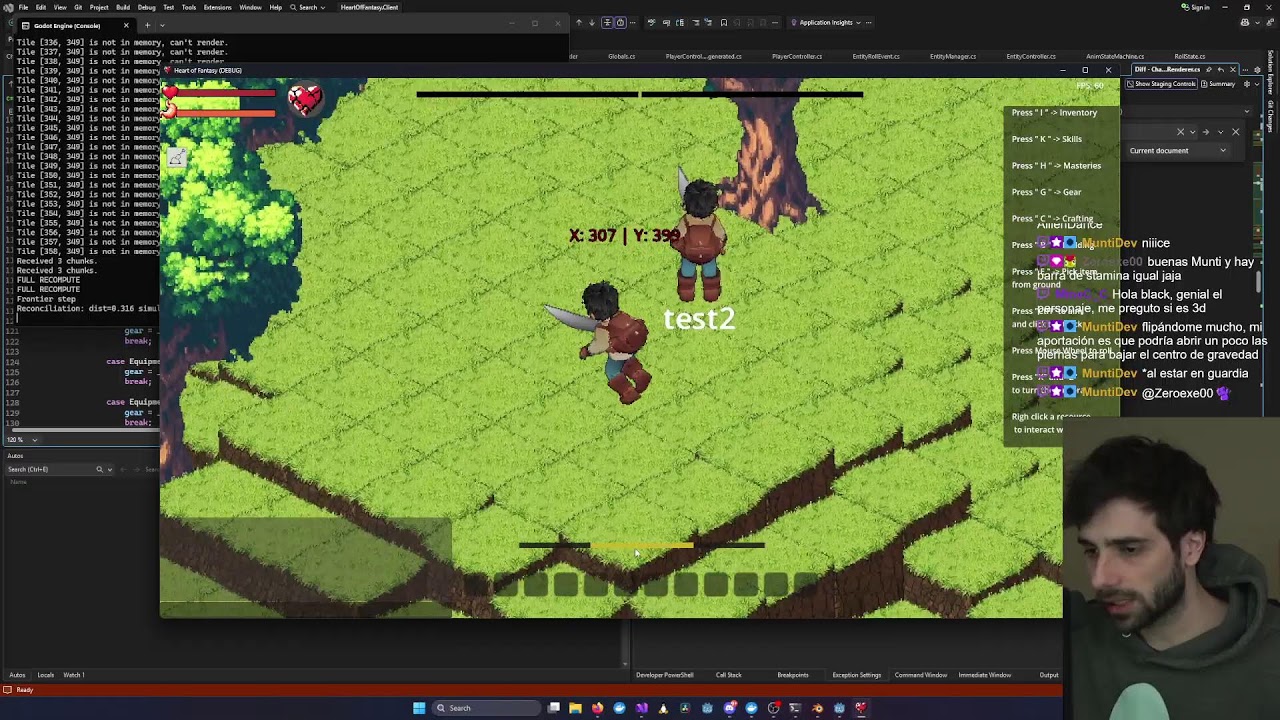Open the Debug menu
The height and width of the screenshot is (720, 1280).
[x=146, y=7]
